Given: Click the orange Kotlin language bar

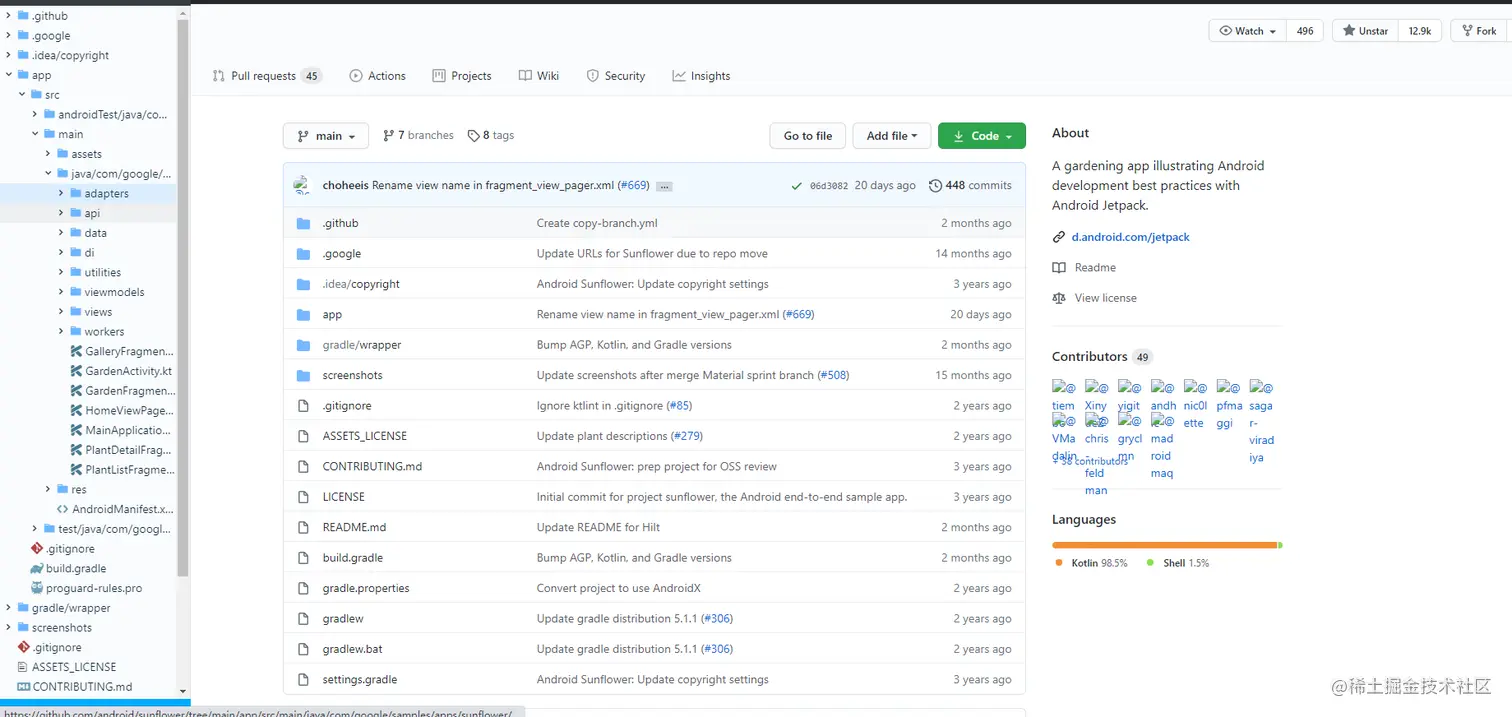Looking at the screenshot, I should click(x=1164, y=545).
